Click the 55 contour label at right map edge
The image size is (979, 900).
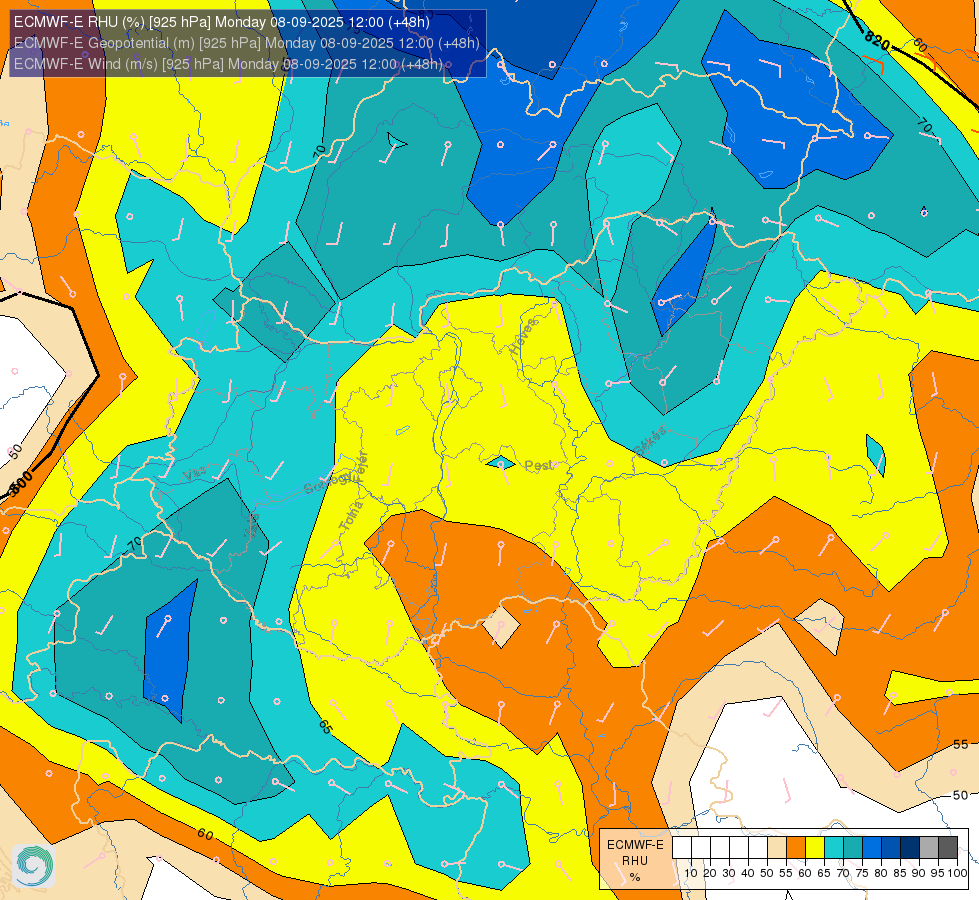click(x=961, y=744)
